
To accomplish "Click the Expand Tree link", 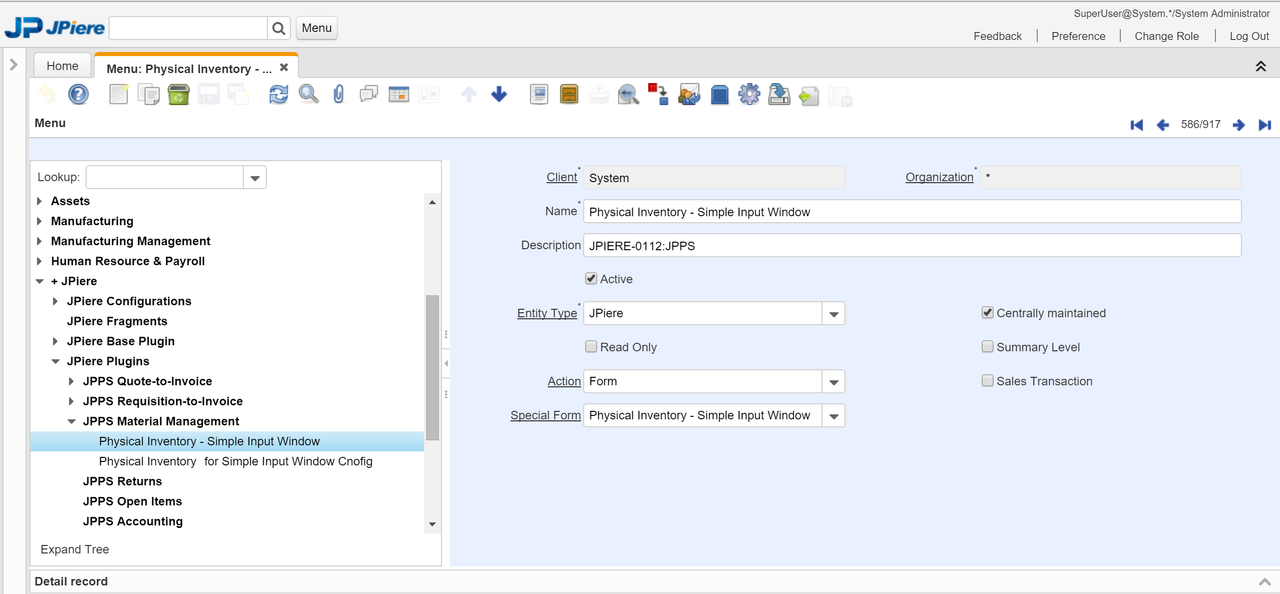I will coord(75,549).
